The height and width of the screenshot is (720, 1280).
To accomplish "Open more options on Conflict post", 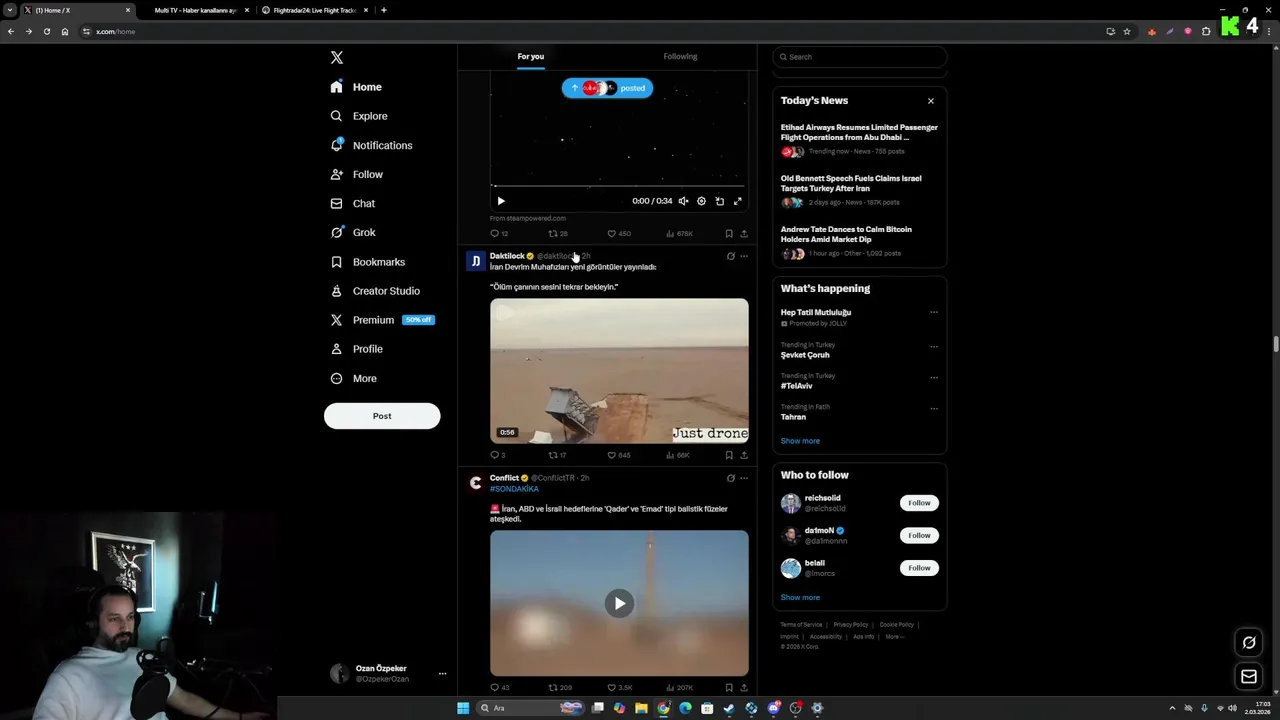I will click(x=744, y=478).
